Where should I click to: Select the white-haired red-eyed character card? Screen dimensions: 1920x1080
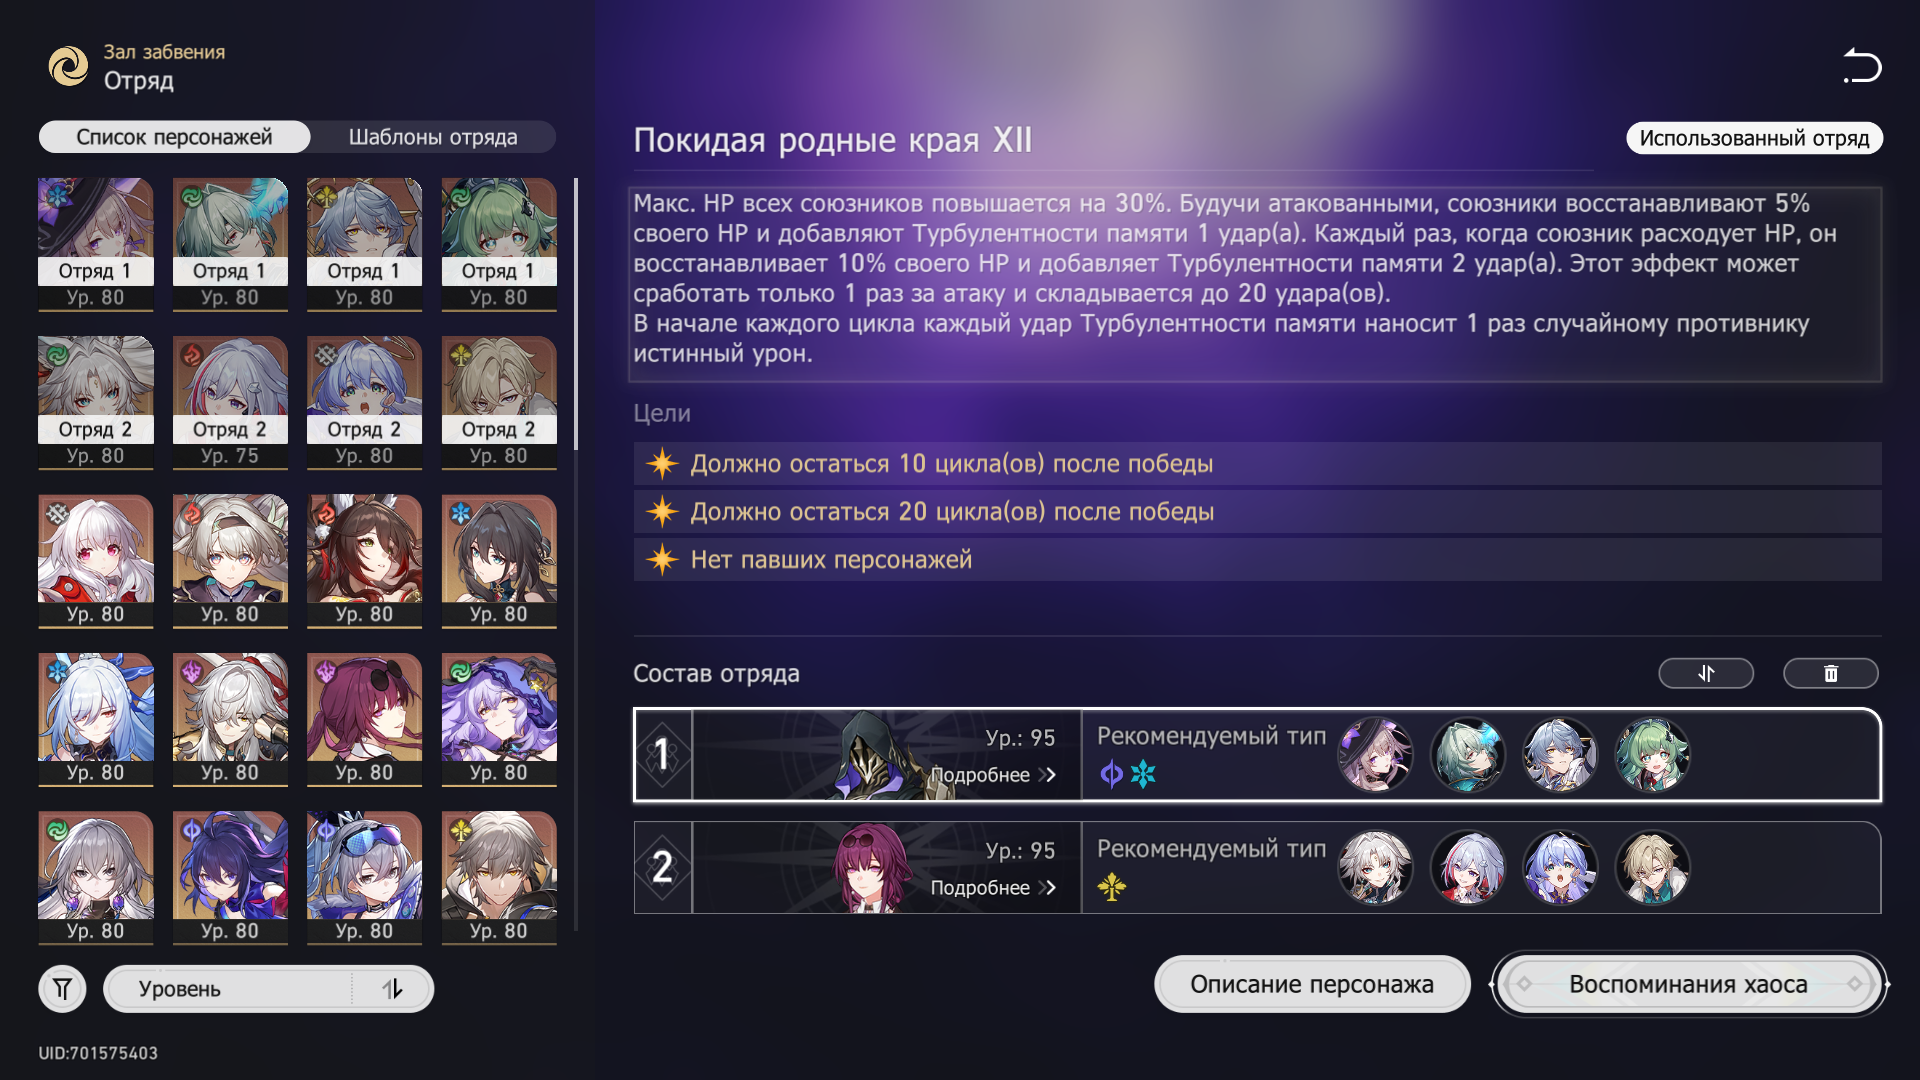coord(96,561)
